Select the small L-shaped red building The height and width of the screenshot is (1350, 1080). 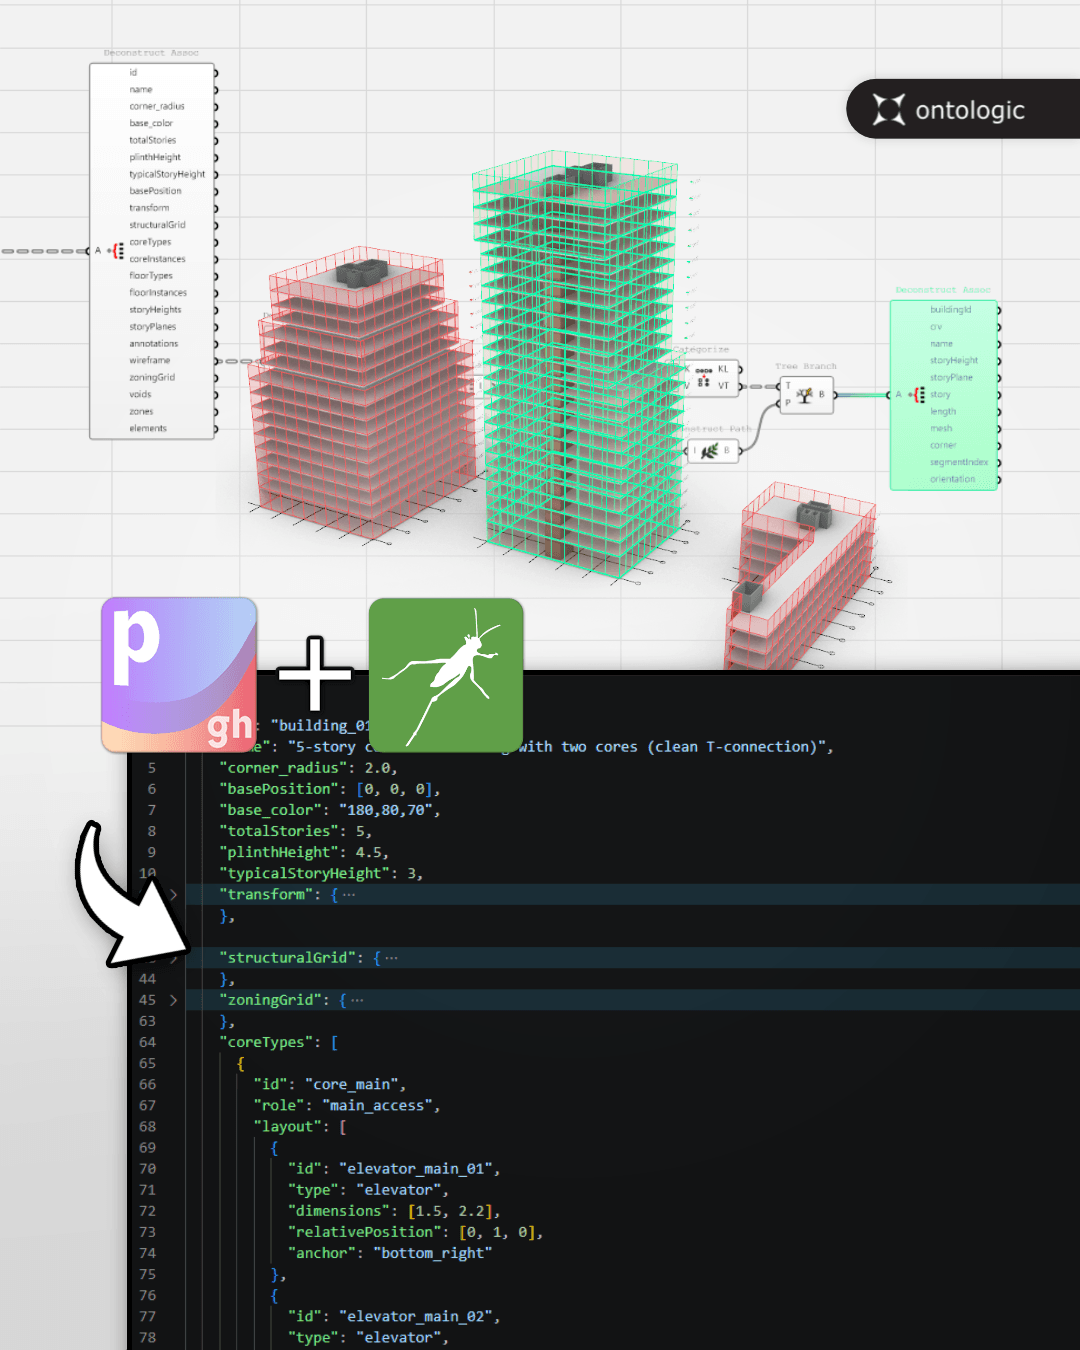pos(800,576)
